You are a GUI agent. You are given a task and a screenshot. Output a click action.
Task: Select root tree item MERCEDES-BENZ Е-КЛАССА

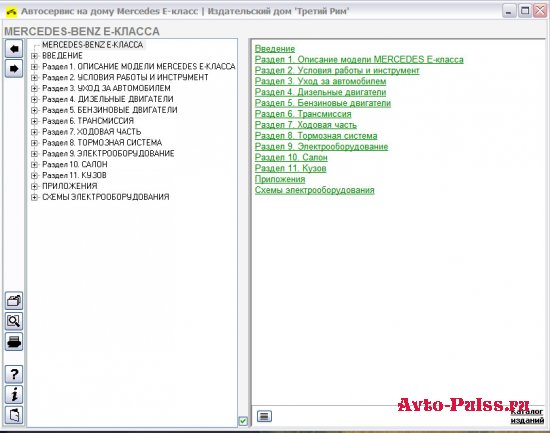pos(93,45)
